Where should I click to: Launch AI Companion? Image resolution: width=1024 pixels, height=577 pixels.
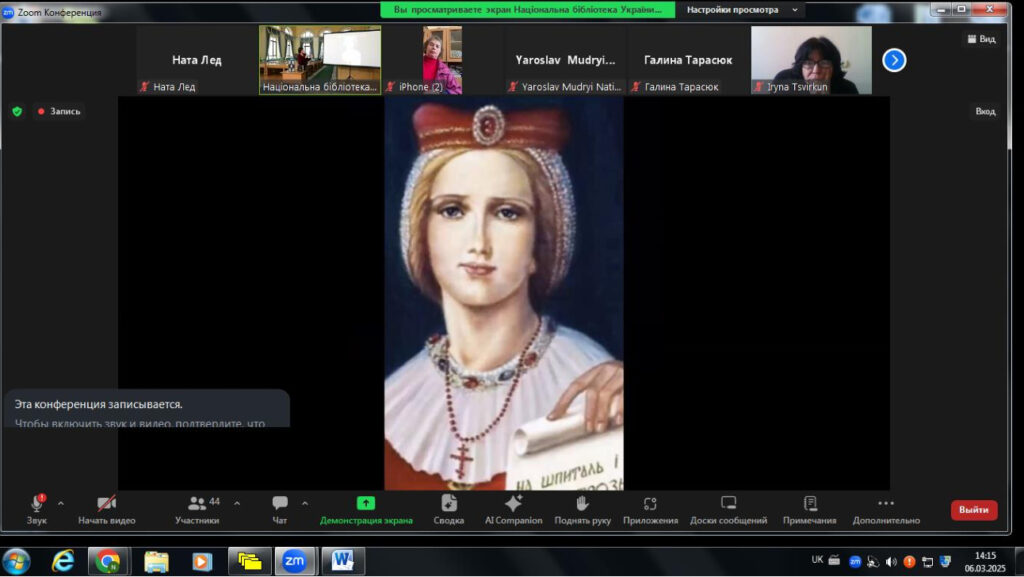pyautogui.click(x=513, y=509)
